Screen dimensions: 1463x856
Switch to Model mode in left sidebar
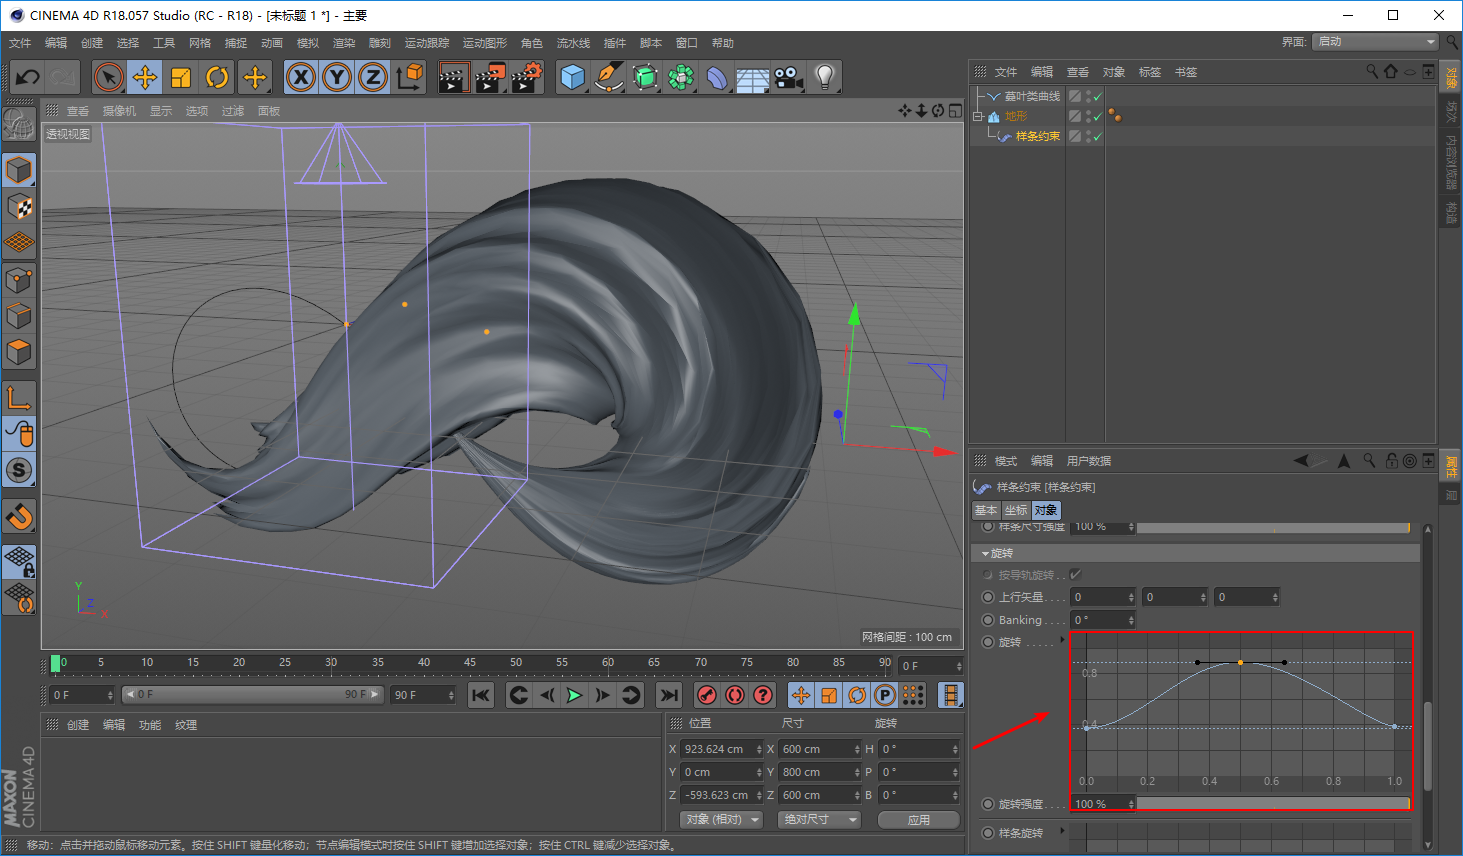pyautogui.click(x=19, y=170)
